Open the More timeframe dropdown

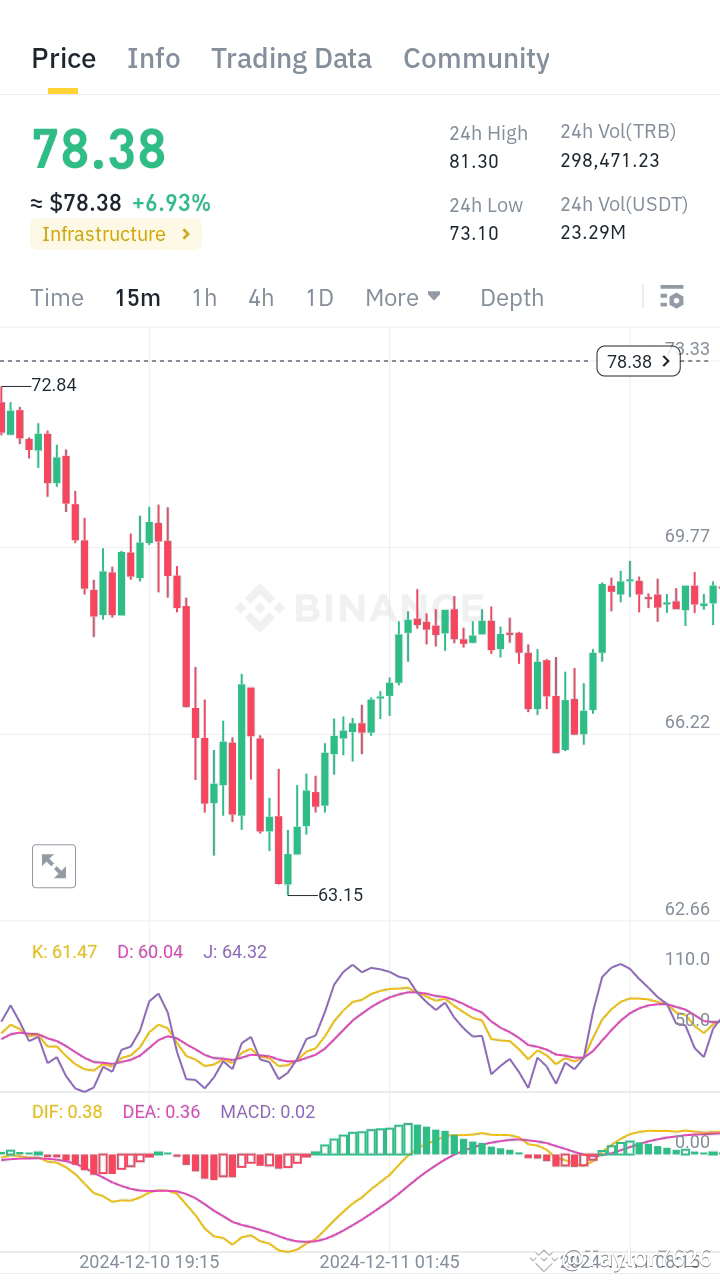[402, 297]
